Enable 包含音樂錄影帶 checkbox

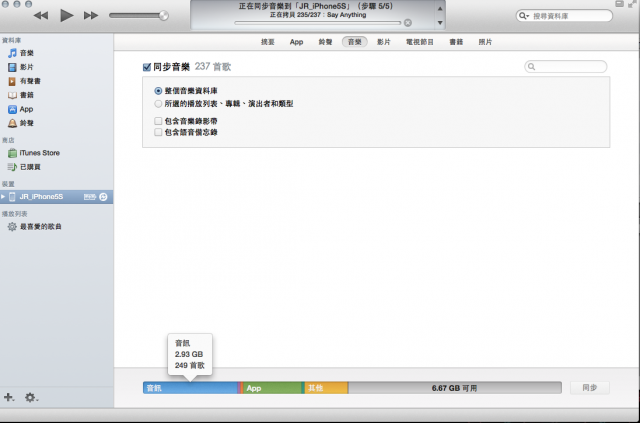[x=158, y=121]
